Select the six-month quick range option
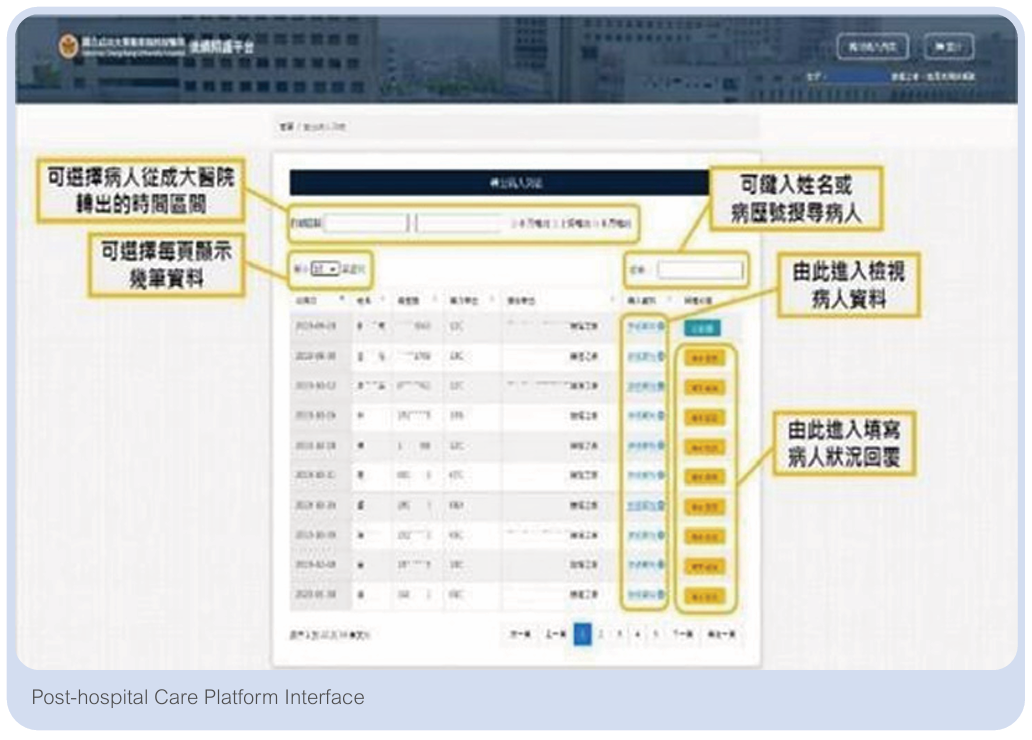The width and height of the screenshot is (1032, 740). pyautogui.click(x=613, y=224)
